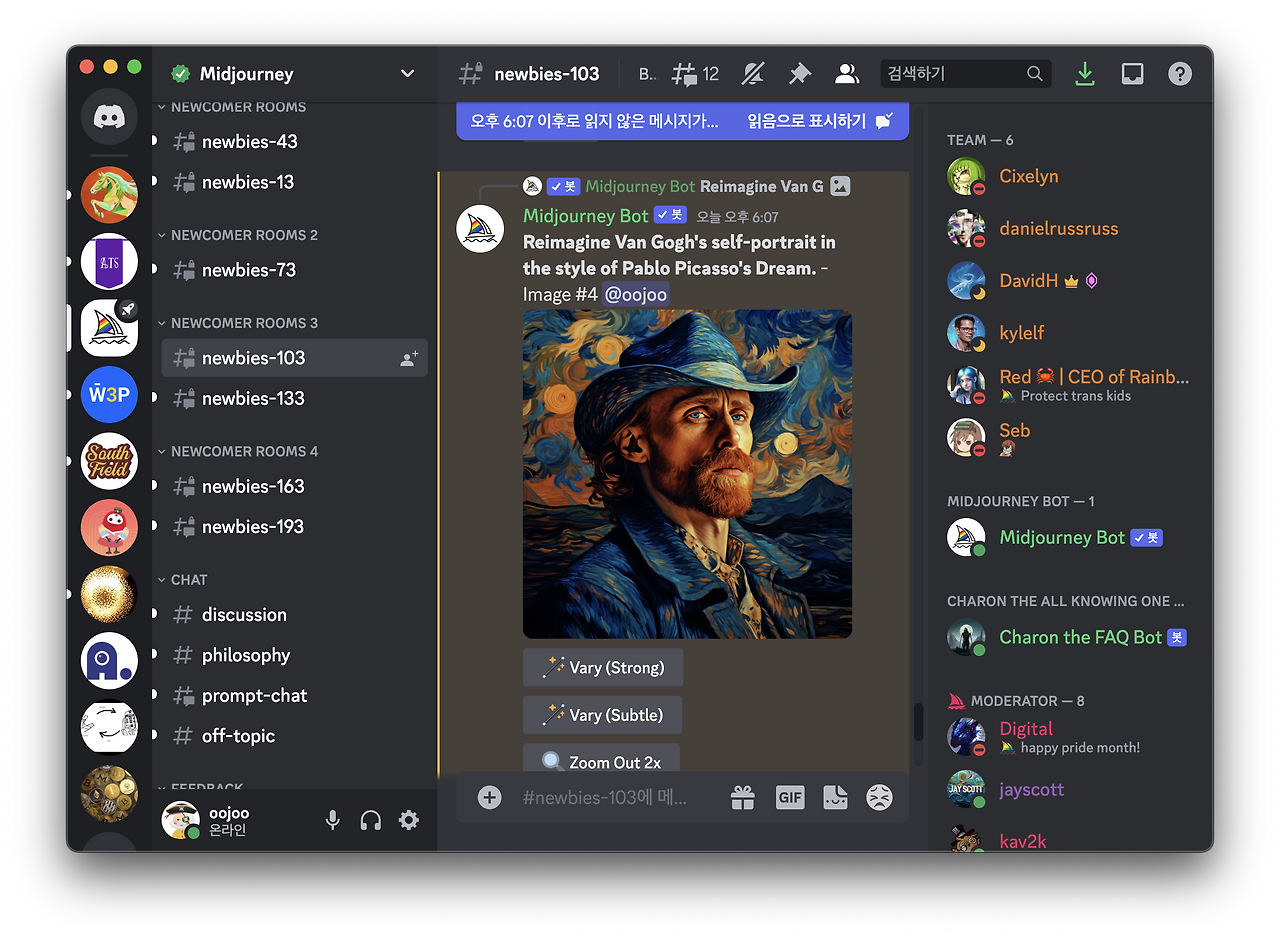
Task: Open Discord help
Action: (1180, 73)
